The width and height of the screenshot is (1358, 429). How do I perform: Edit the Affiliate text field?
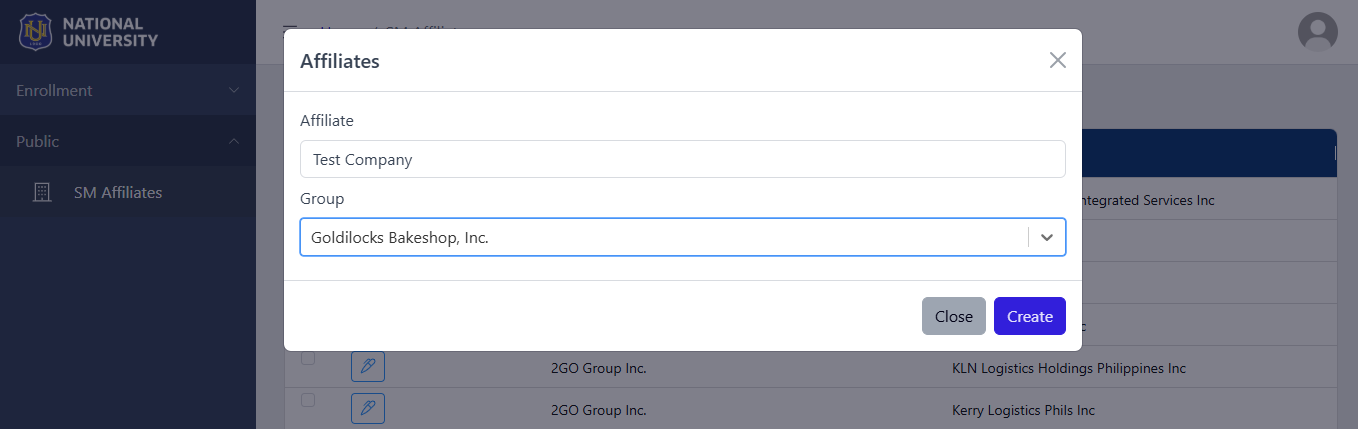(x=683, y=159)
